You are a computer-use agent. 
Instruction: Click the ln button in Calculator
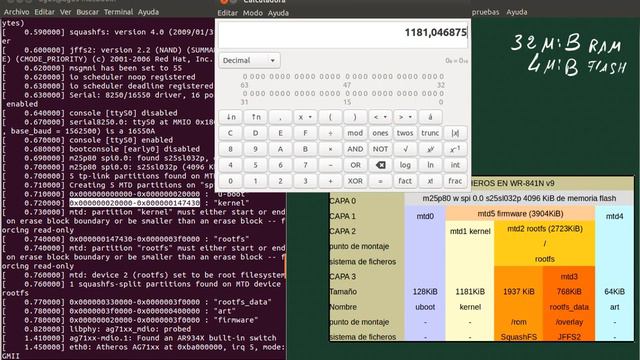coord(430,165)
